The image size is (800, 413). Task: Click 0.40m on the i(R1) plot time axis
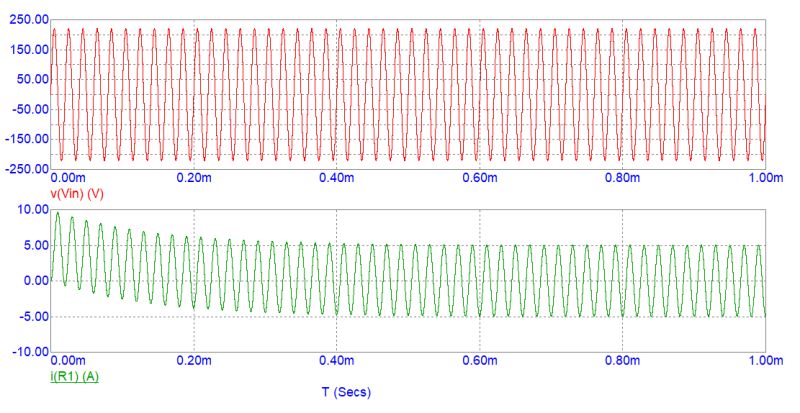[337, 360]
